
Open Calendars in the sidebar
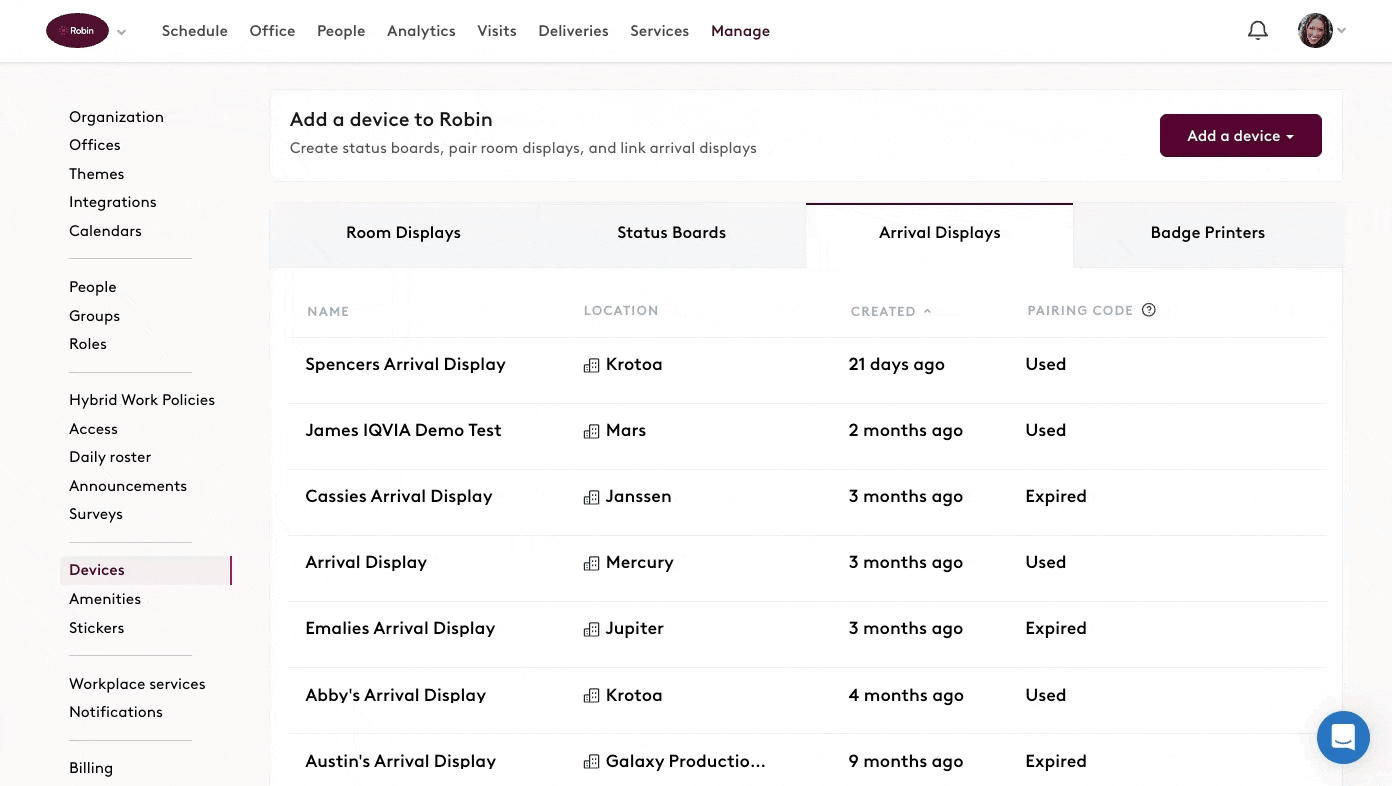pos(105,231)
